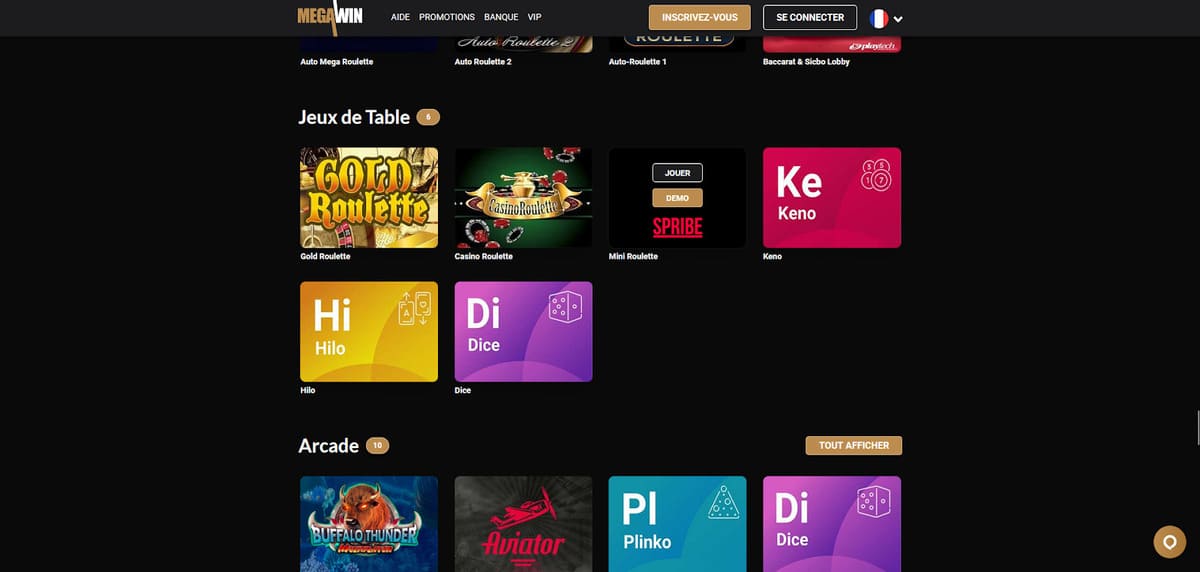Open the Auto Roulette 2 thumbnail
This screenshot has height=572, width=1200.
(x=523, y=44)
